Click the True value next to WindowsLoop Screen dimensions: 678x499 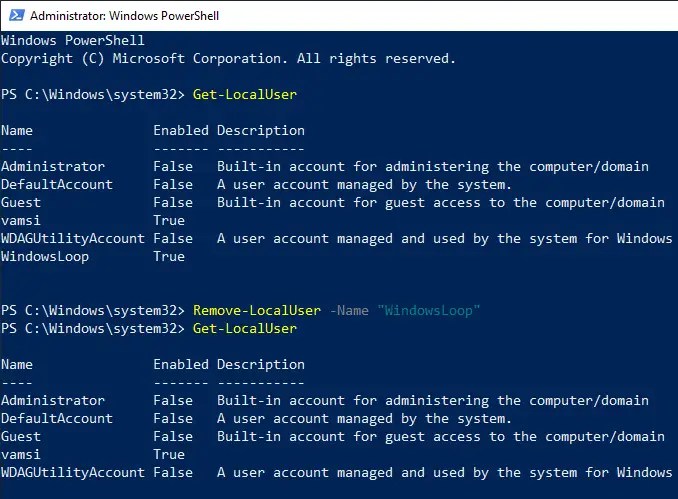tap(169, 256)
